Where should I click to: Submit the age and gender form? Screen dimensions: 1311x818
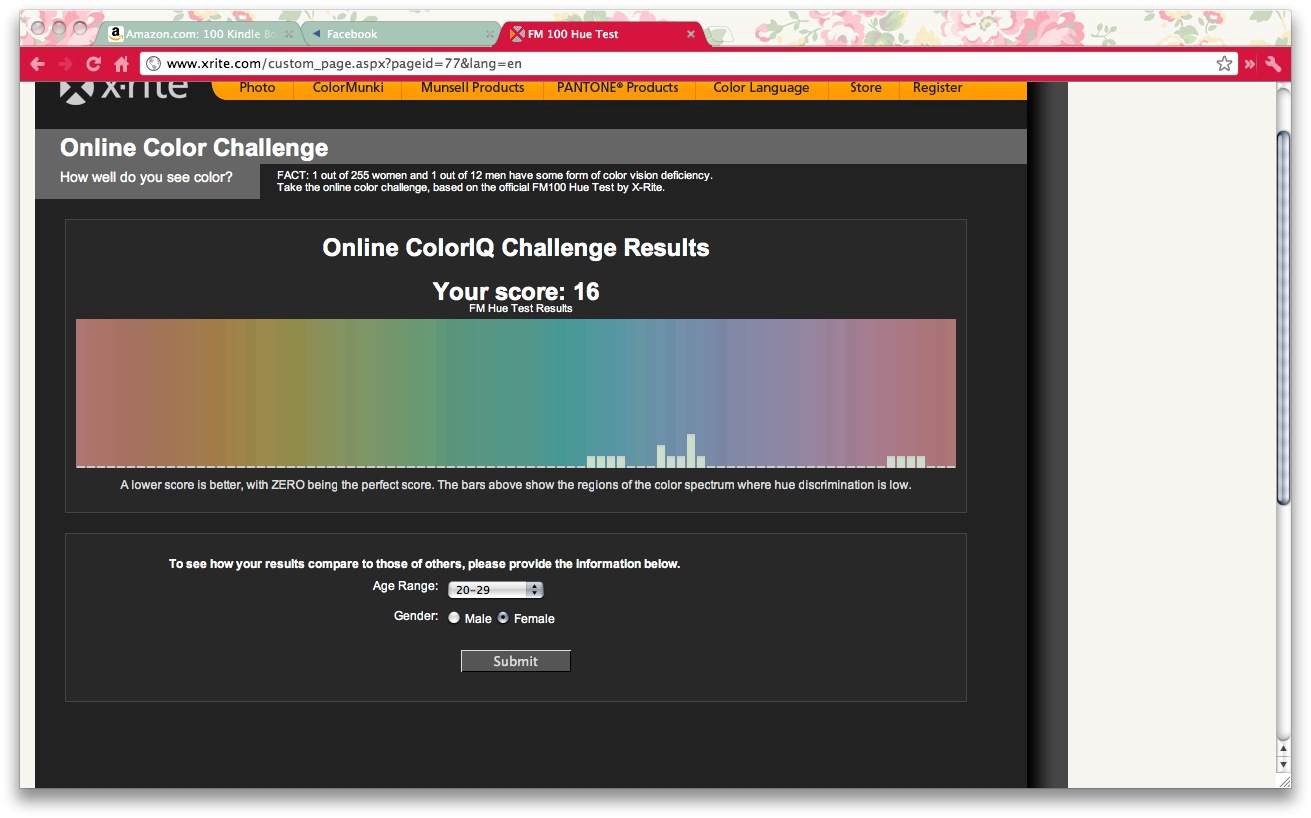(x=515, y=661)
